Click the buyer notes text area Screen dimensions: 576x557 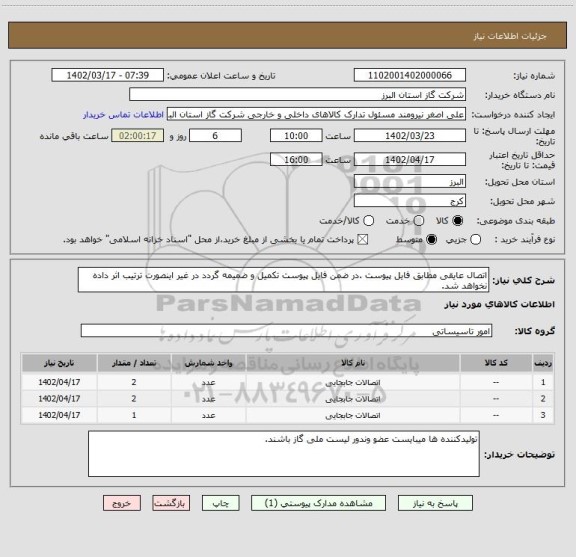284,454
